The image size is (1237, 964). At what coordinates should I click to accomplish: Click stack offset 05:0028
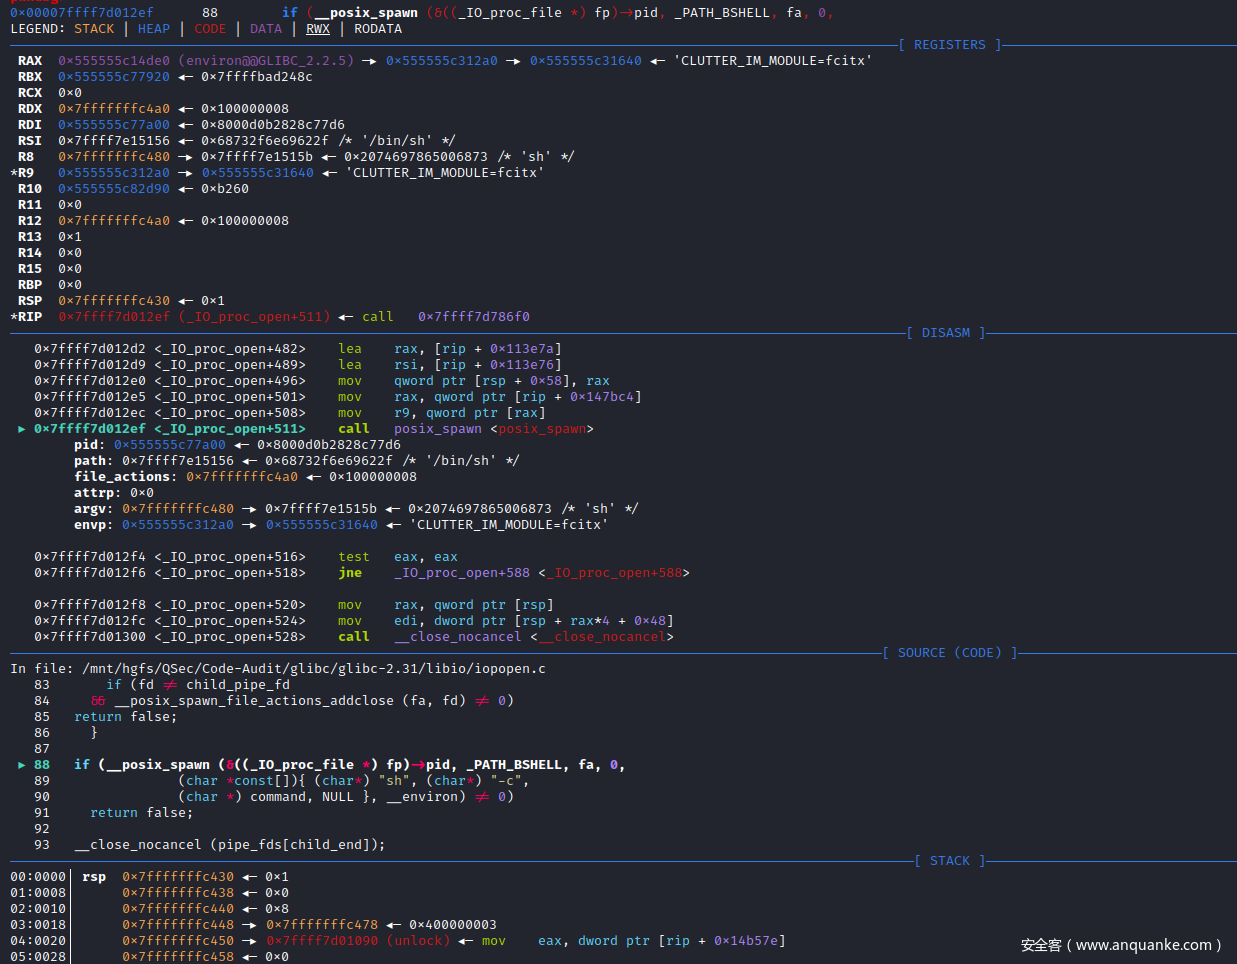click(38, 957)
